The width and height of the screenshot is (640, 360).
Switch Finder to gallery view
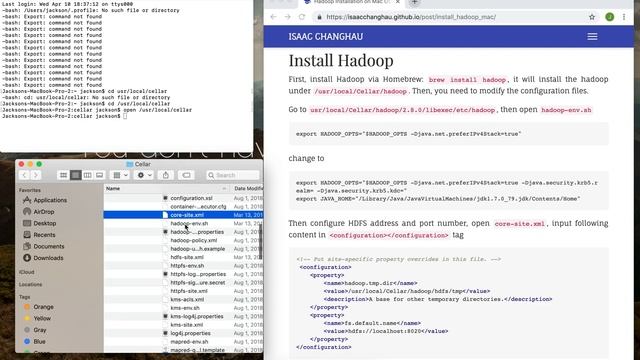pos(99,175)
